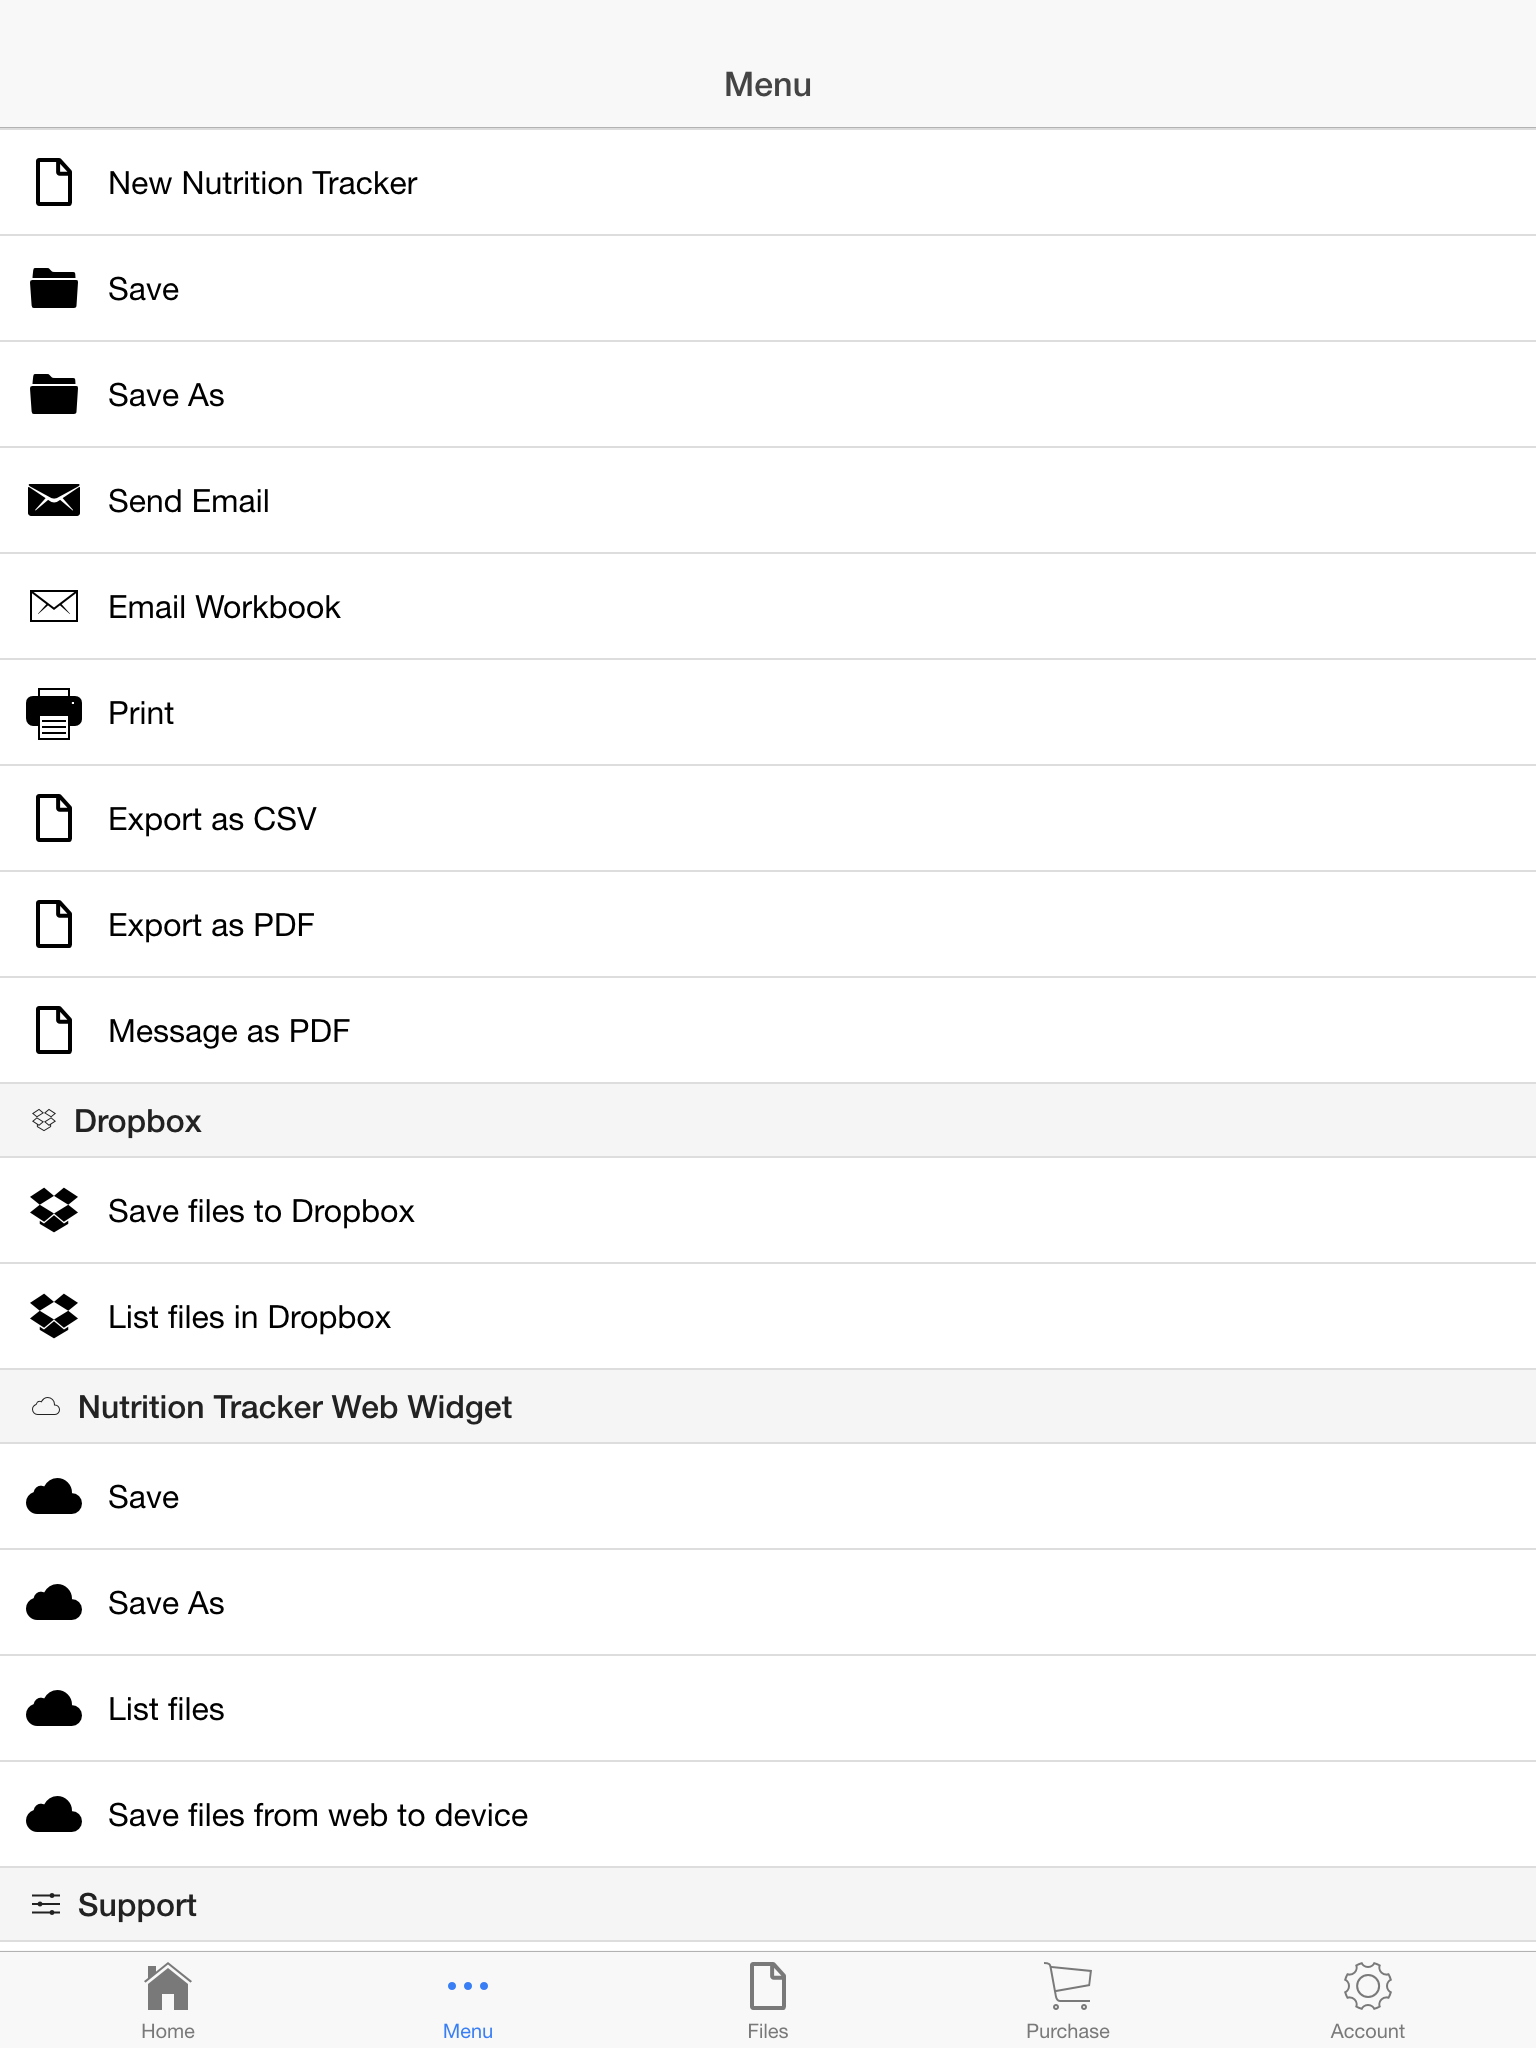This screenshot has width=1536, height=2048.
Task: Tap the first Save option with the folder icon
Action: [x=768, y=289]
